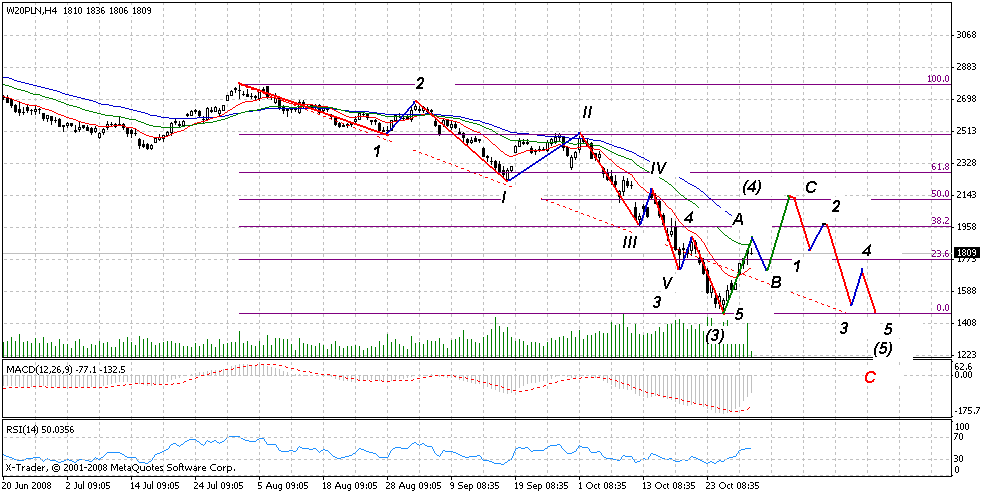The width and height of the screenshot is (989, 493).
Task: Select the 0.0 Fibonacci level label
Action: tap(943, 308)
